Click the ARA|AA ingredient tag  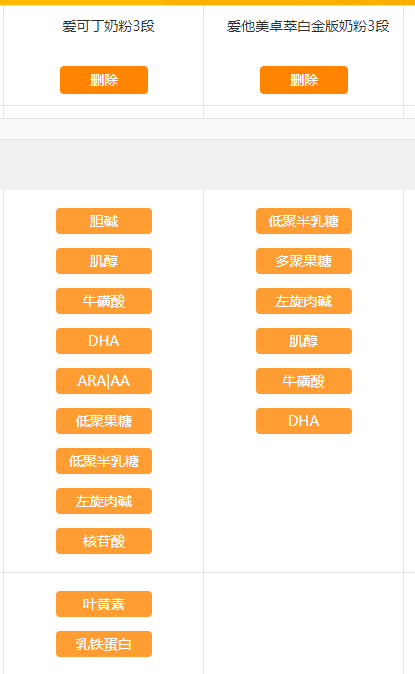[104, 381]
